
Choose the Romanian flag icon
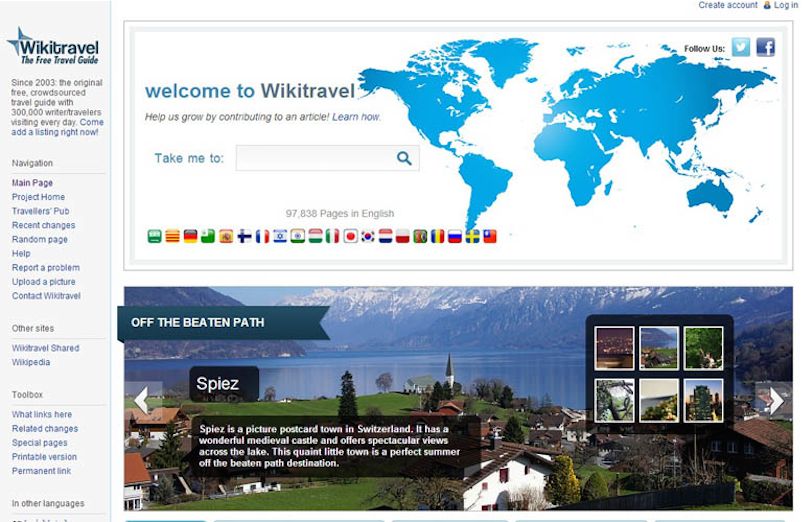437,236
